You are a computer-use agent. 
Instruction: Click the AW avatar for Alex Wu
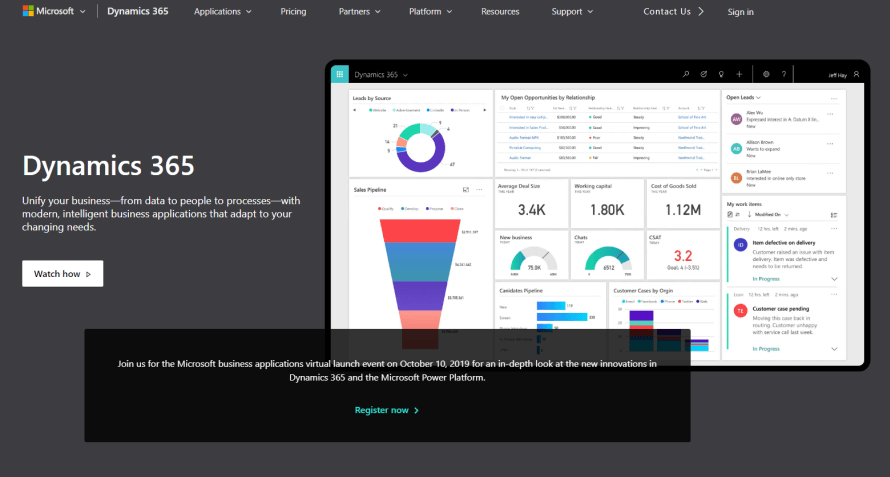coord(736,119)
